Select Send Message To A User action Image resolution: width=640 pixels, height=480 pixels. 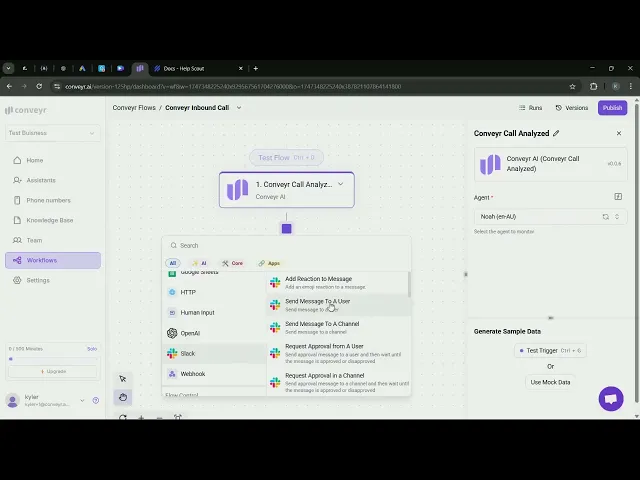pyautogui.click(x=338, y=305)
